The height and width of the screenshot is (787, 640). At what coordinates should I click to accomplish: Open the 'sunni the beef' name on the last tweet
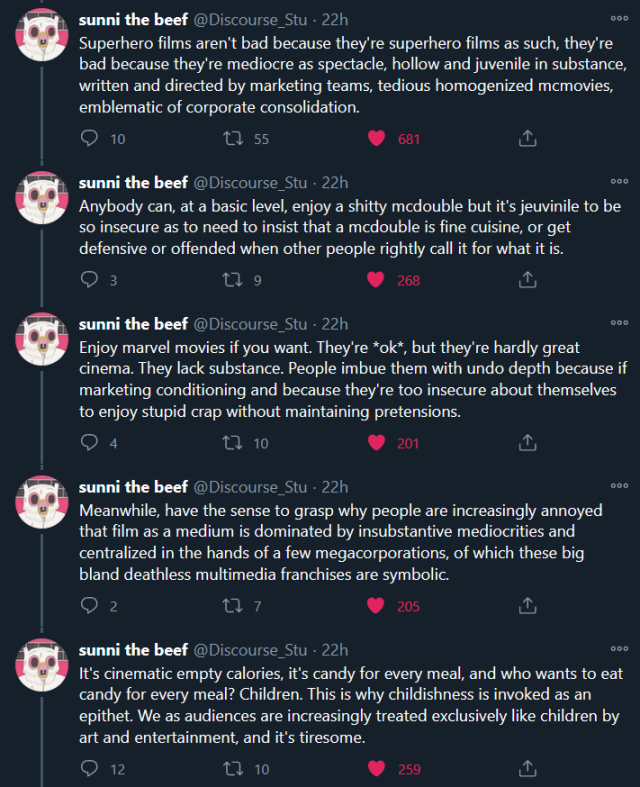pos(133,650)
